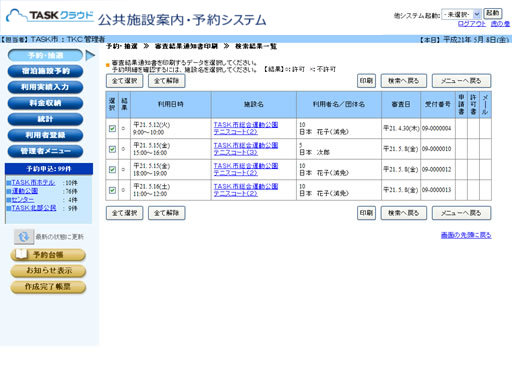This screenshot has height=384, width=512.
Task: Open the 他システム起動 dropdown
Action: [461, 14]
